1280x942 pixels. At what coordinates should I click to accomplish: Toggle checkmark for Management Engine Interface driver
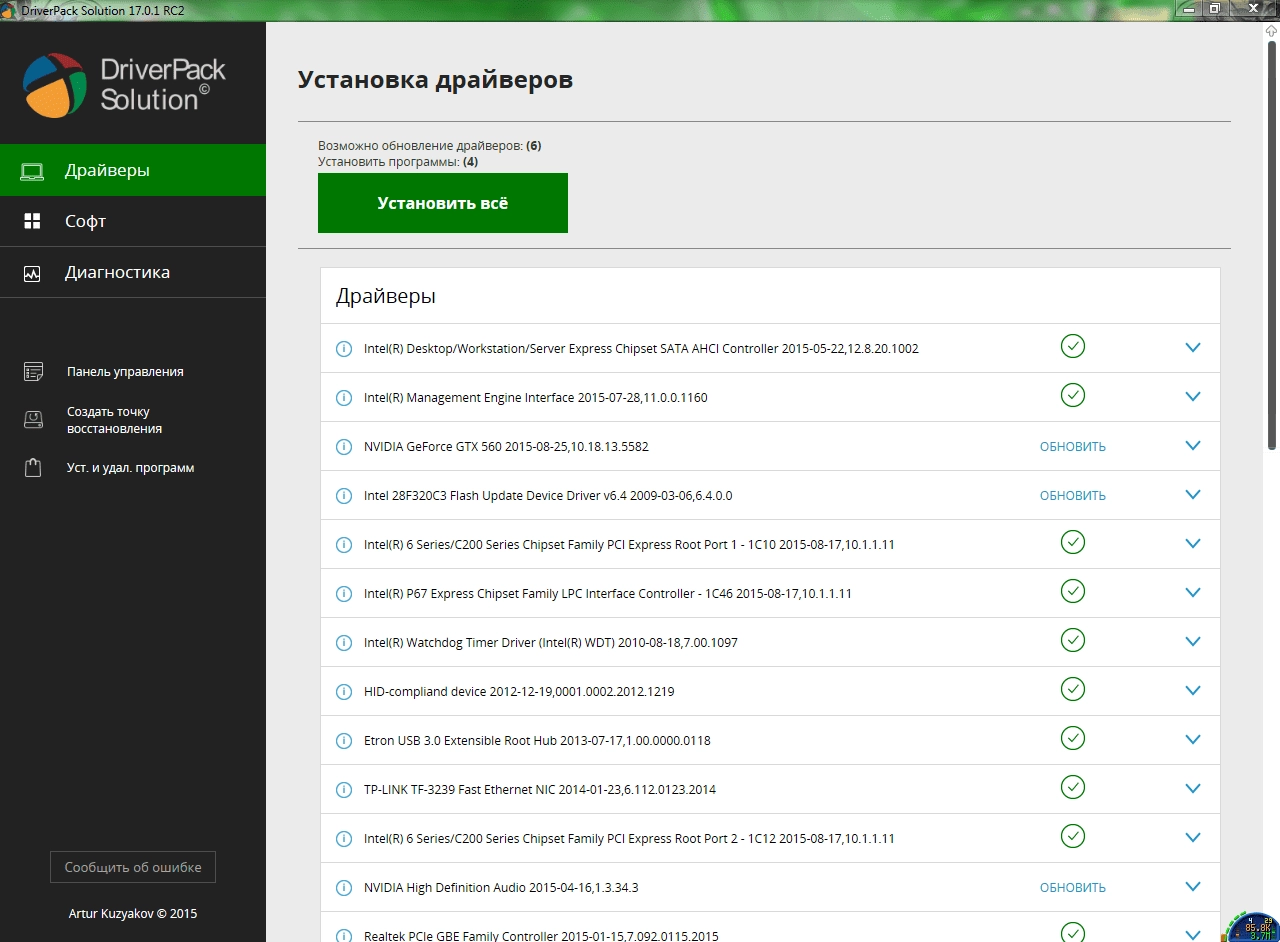click(x=1073, y=395)
